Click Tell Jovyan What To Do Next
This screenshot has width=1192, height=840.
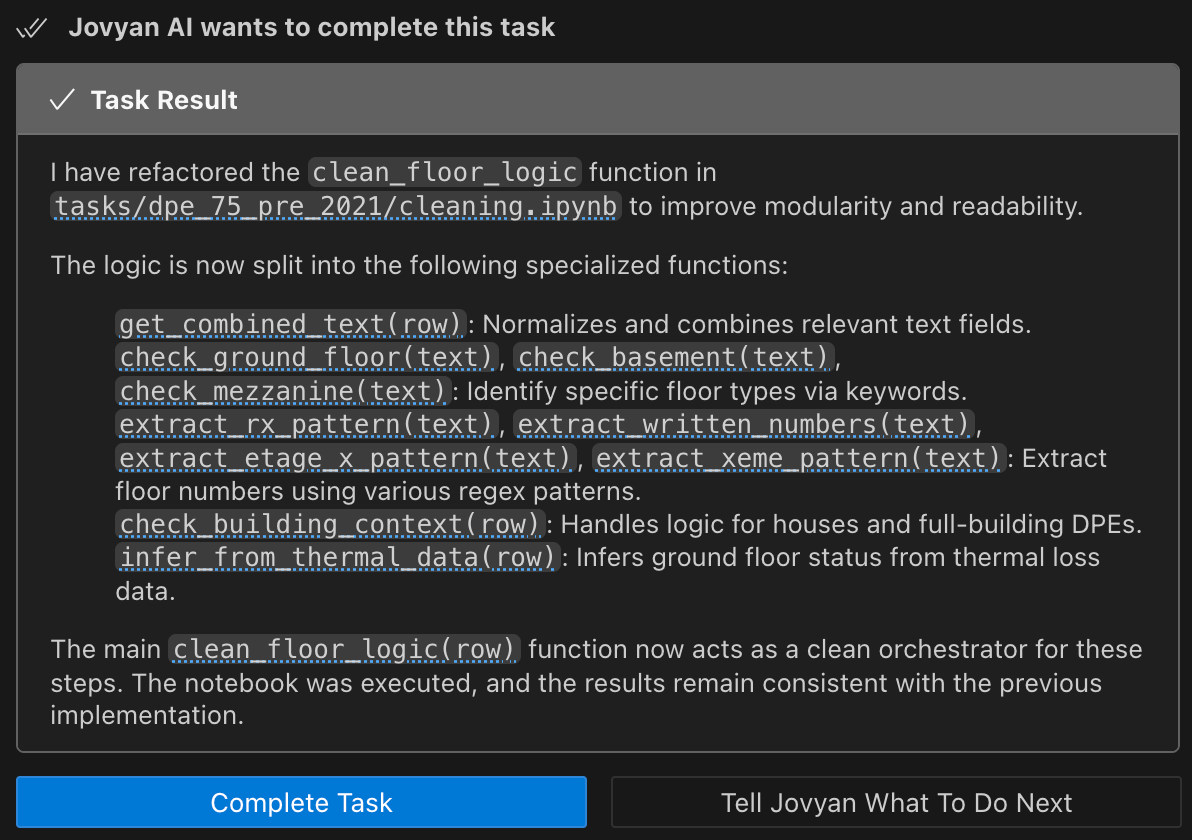tap(896, 802)
